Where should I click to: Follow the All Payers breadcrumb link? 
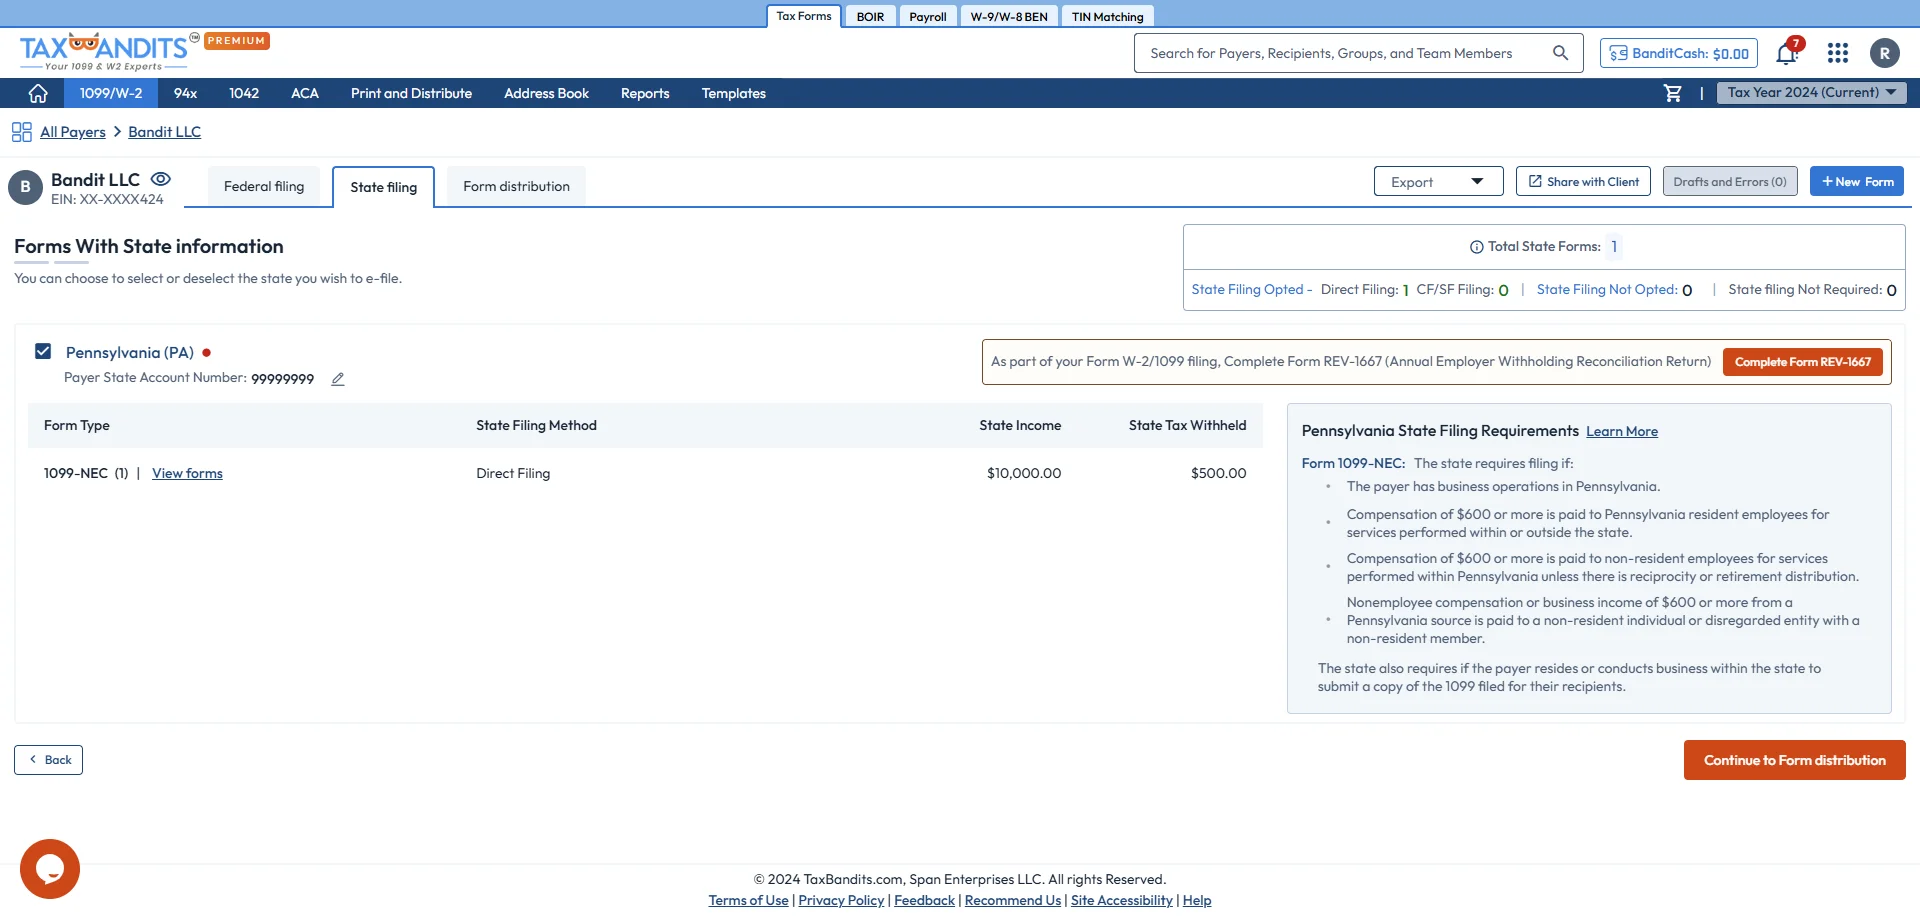click(x=73, y=132)
